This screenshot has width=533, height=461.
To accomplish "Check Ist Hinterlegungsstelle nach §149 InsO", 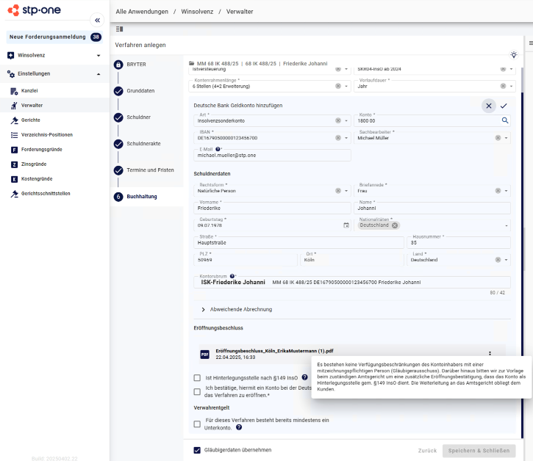I will (x=197, y=378).
